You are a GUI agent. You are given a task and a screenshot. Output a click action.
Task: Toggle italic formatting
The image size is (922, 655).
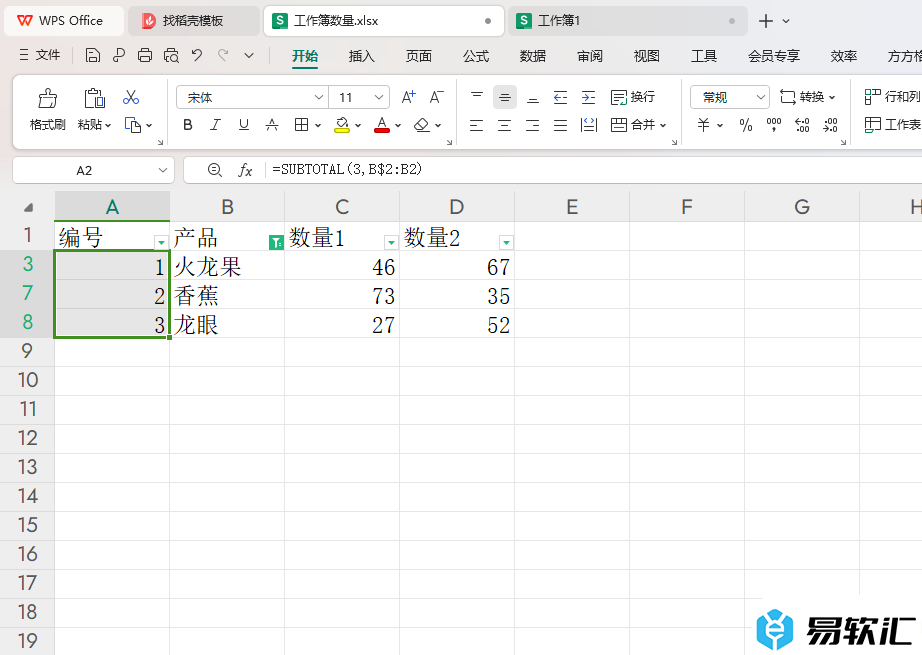(x=215, y=125)
